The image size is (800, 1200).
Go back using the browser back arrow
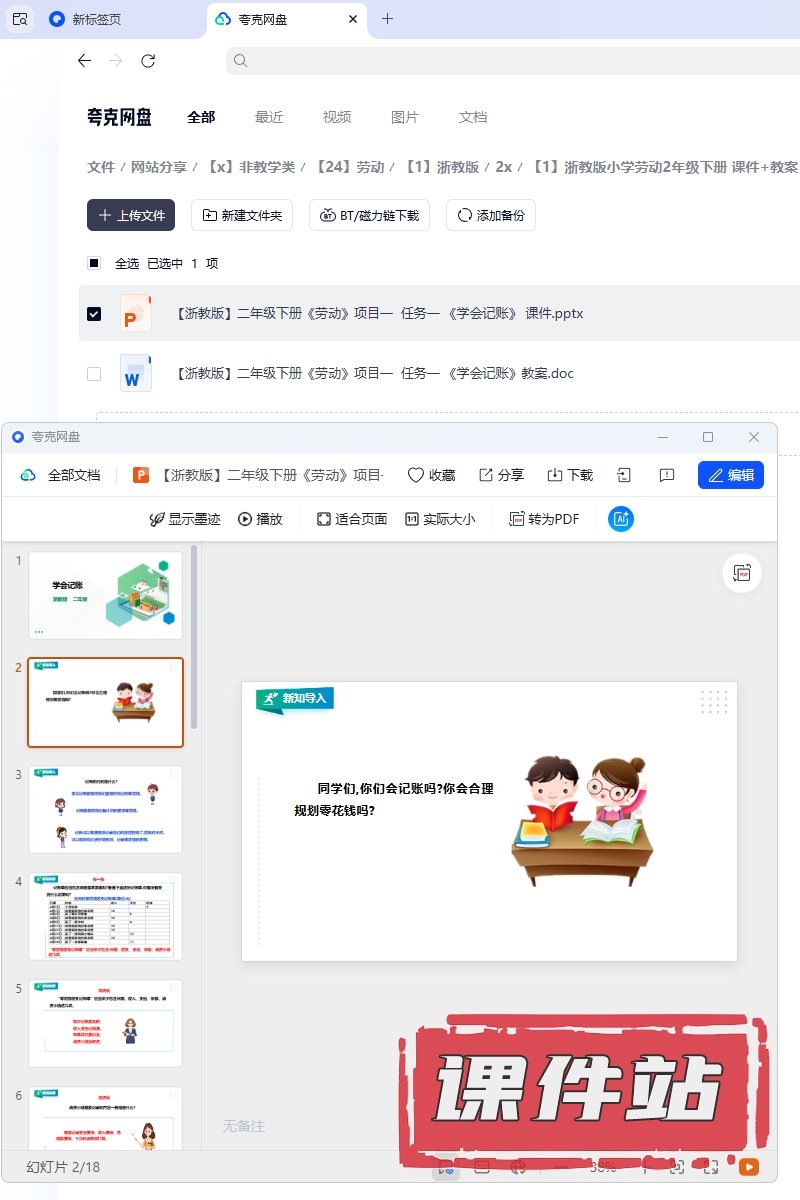85,61
